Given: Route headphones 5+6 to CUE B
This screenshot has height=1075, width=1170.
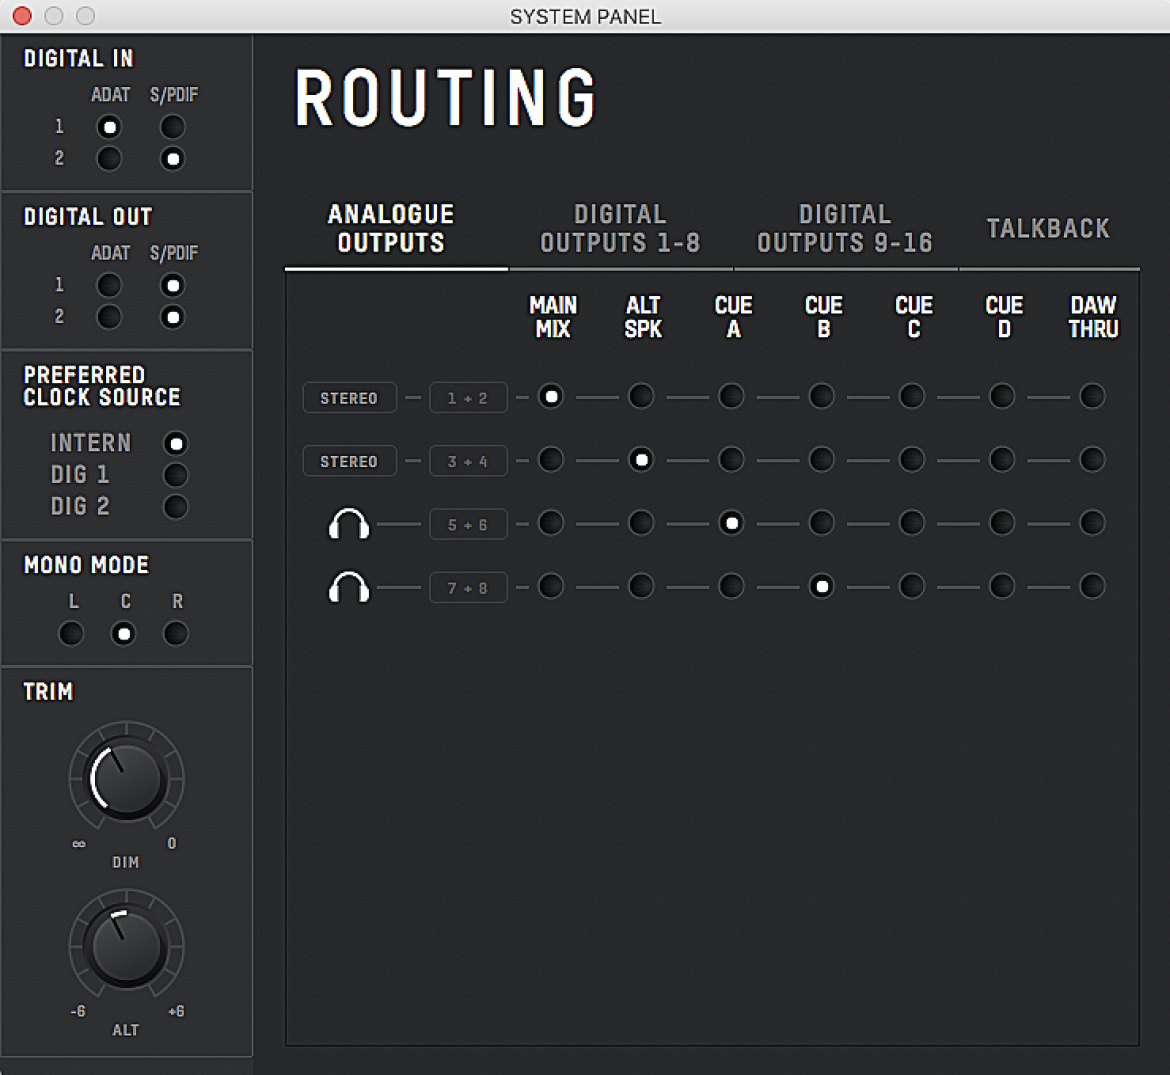Looking at the screenshot, I should 822,523.
